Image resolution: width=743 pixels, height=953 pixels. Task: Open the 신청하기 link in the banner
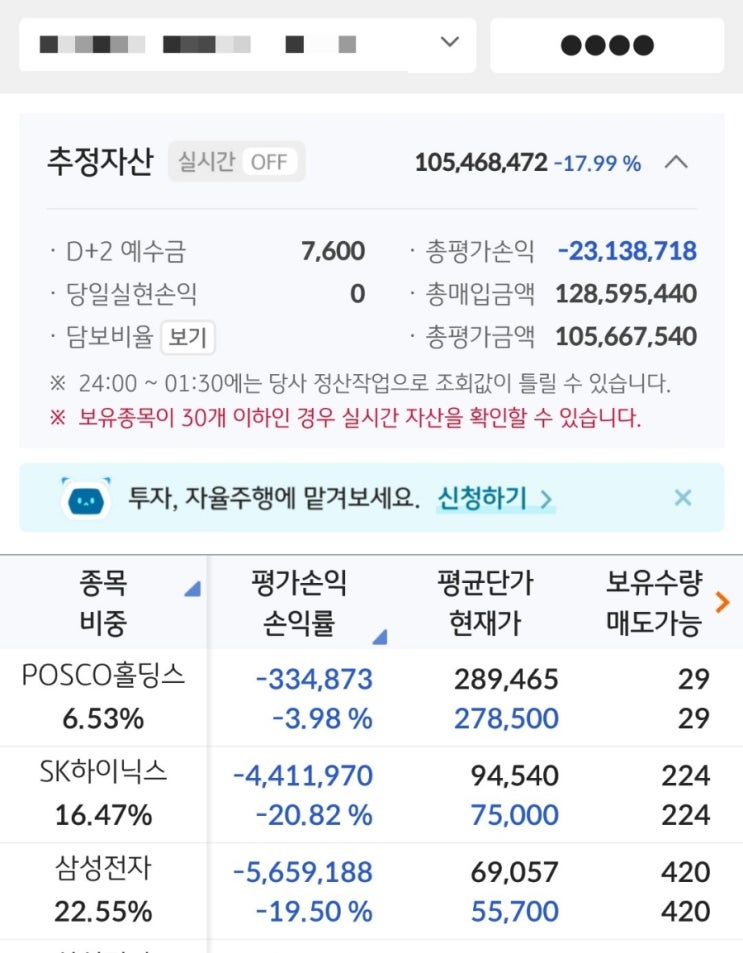pos(495,498)
